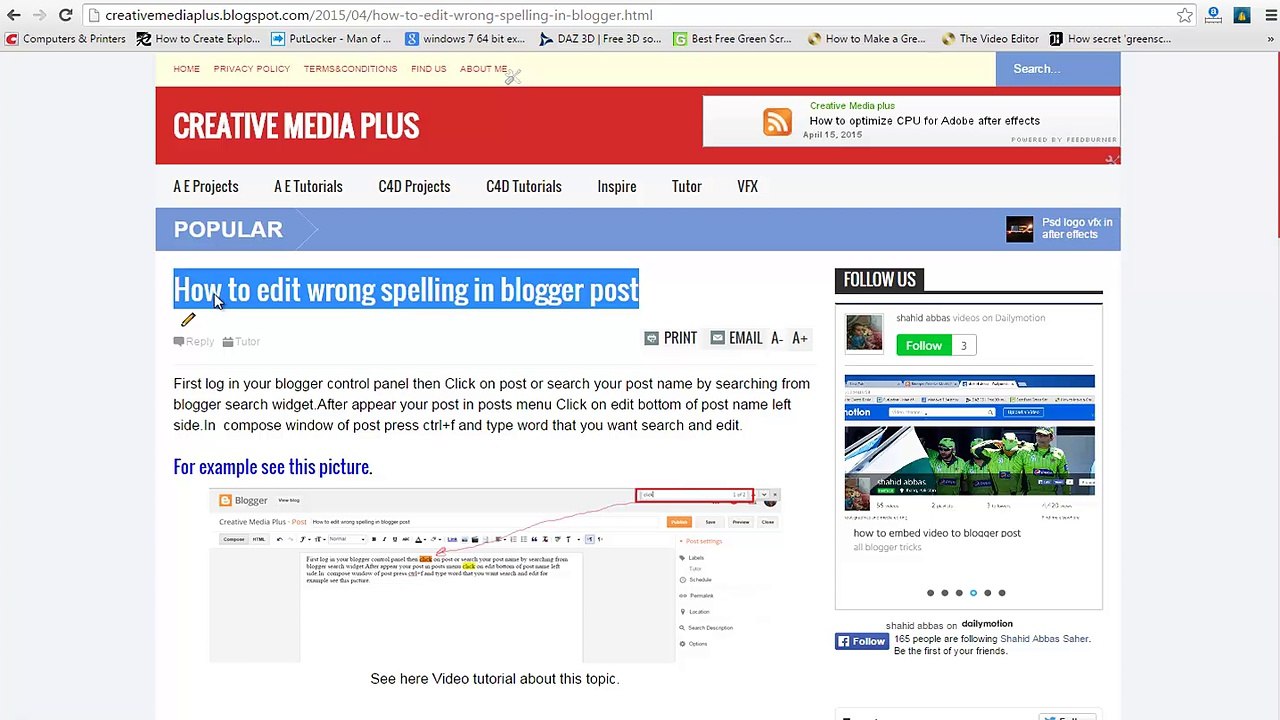Click the green Dailymotion Follow button
This screenshot has height=720, width=1280.
tap(923, 346)
